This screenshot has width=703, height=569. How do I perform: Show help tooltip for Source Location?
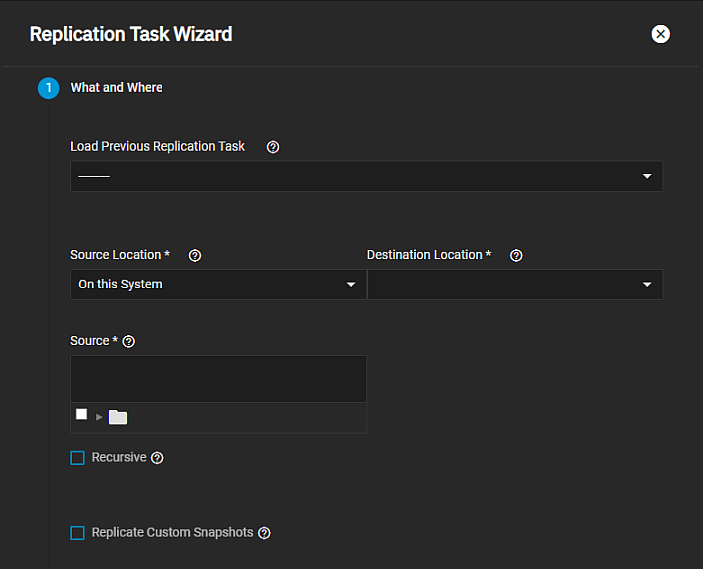point(195,256)
